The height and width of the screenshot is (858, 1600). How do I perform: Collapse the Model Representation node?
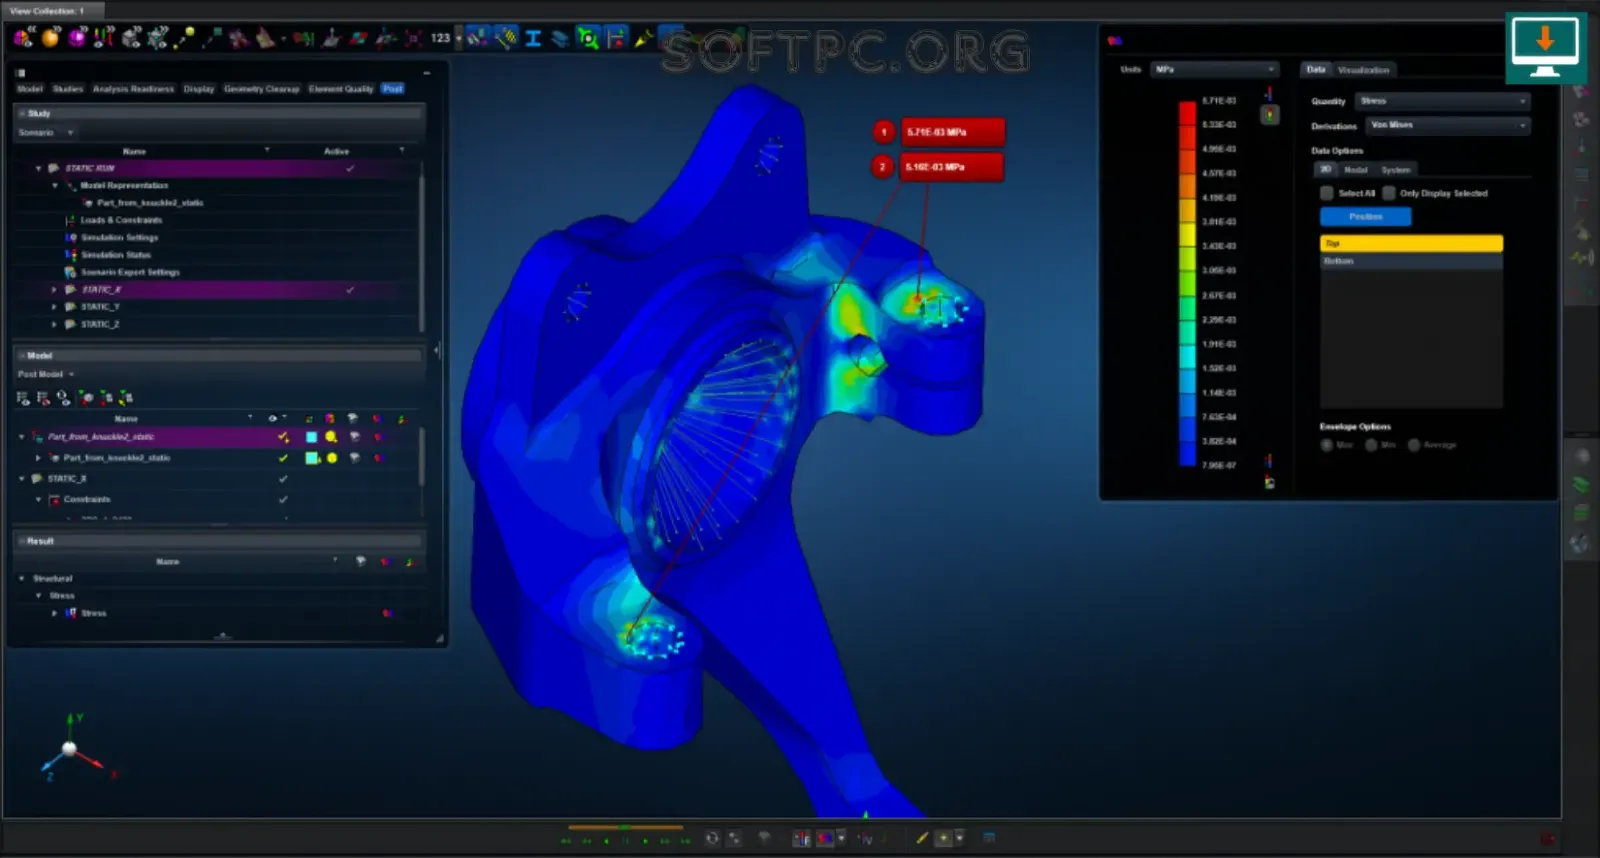tap(55, 185)
